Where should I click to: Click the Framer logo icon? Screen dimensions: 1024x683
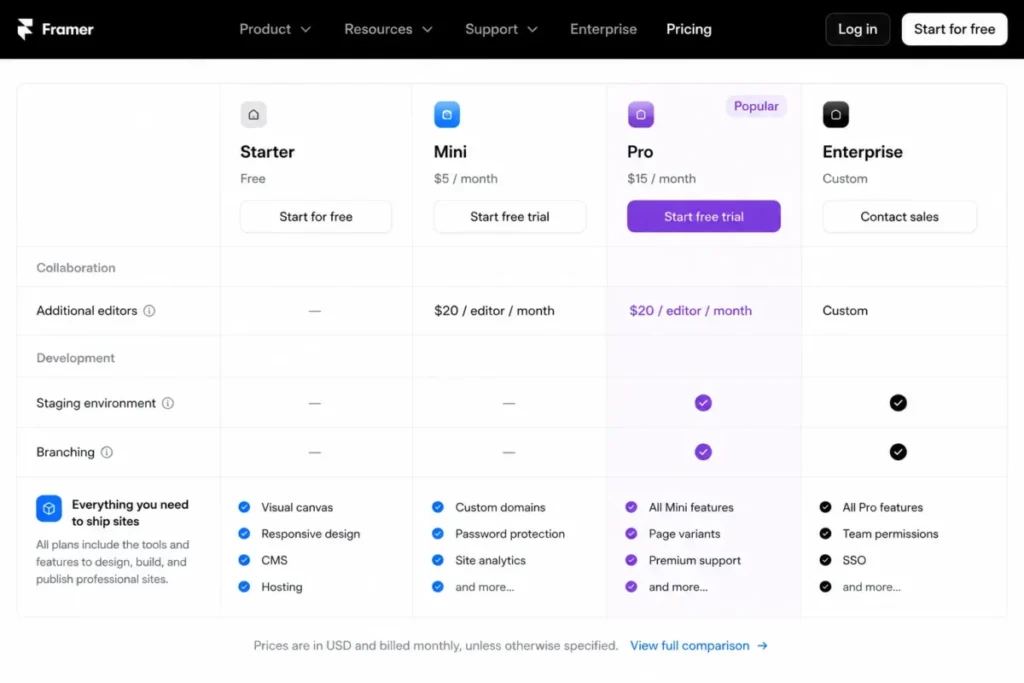25,29
